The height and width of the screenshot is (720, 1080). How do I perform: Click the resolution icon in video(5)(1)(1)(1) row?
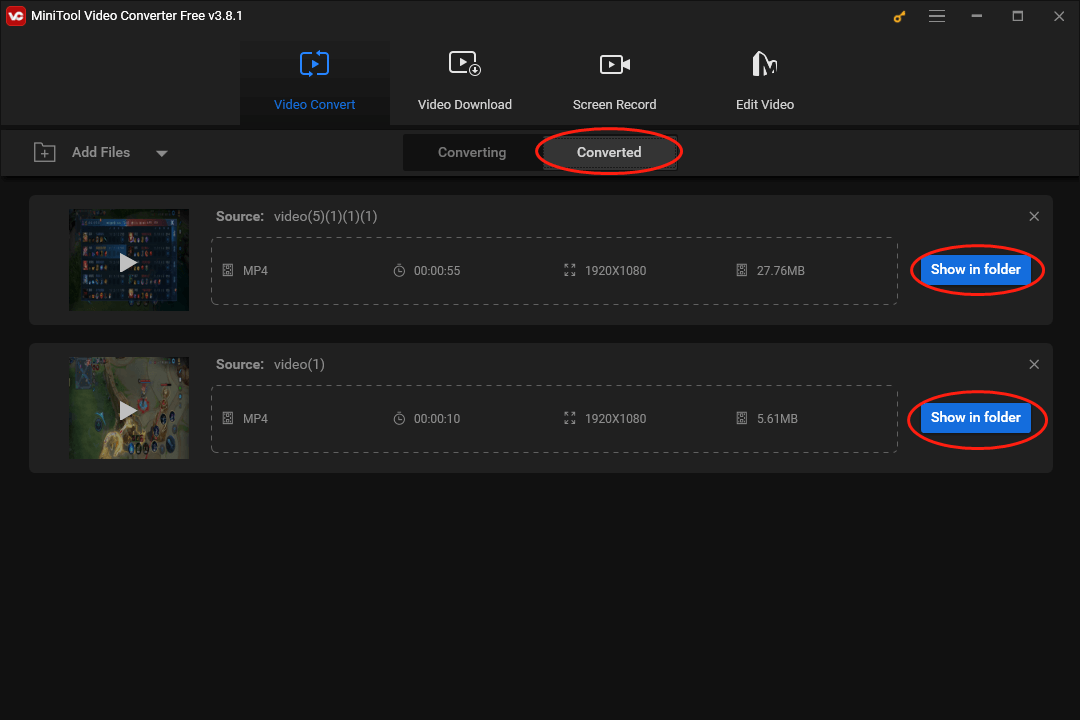pos(570,270)
